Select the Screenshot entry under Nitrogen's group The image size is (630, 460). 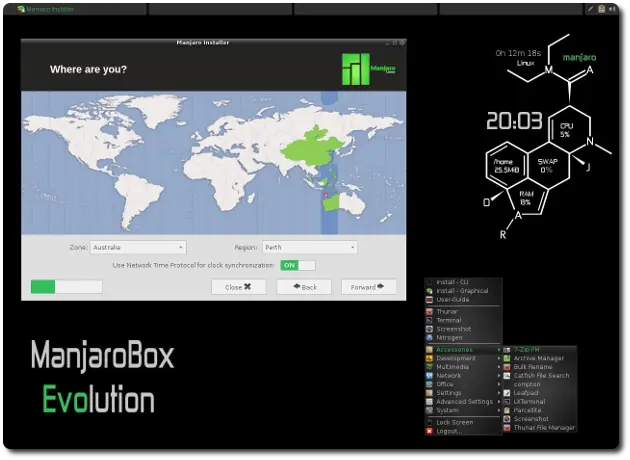click(463, 329)
